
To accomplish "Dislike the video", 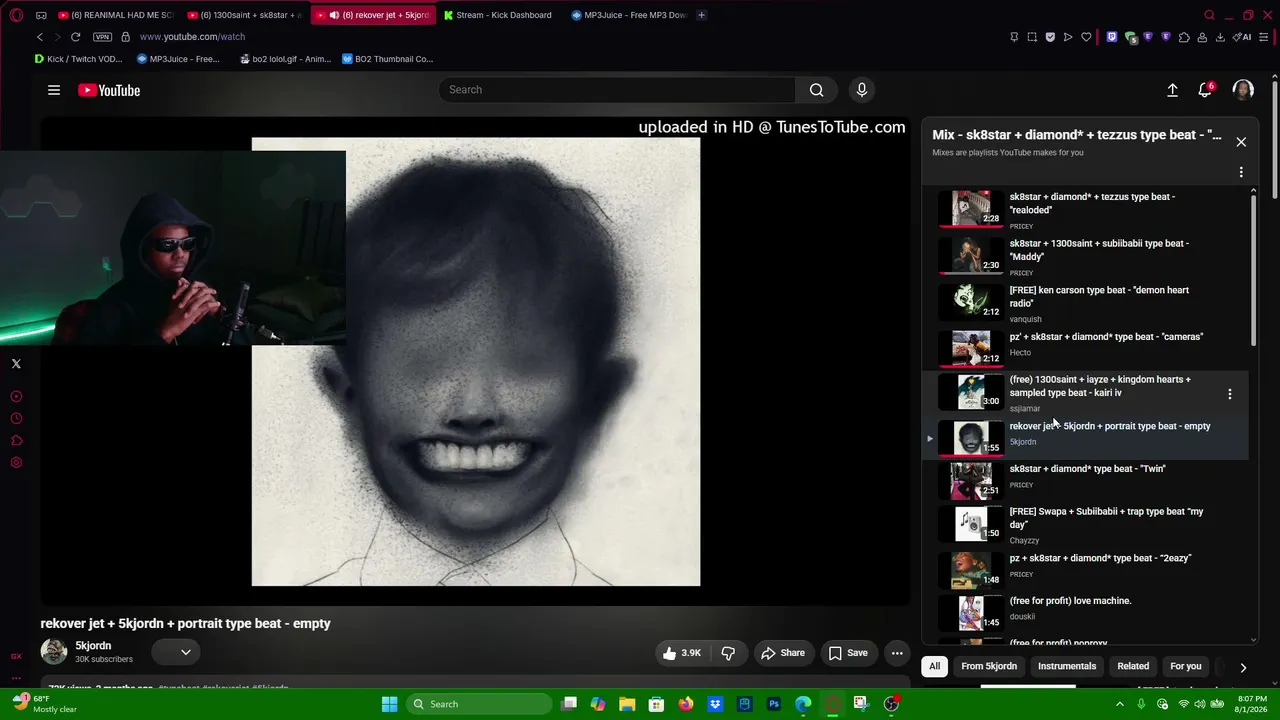I will pyautogui.click(x=728, y=653).
